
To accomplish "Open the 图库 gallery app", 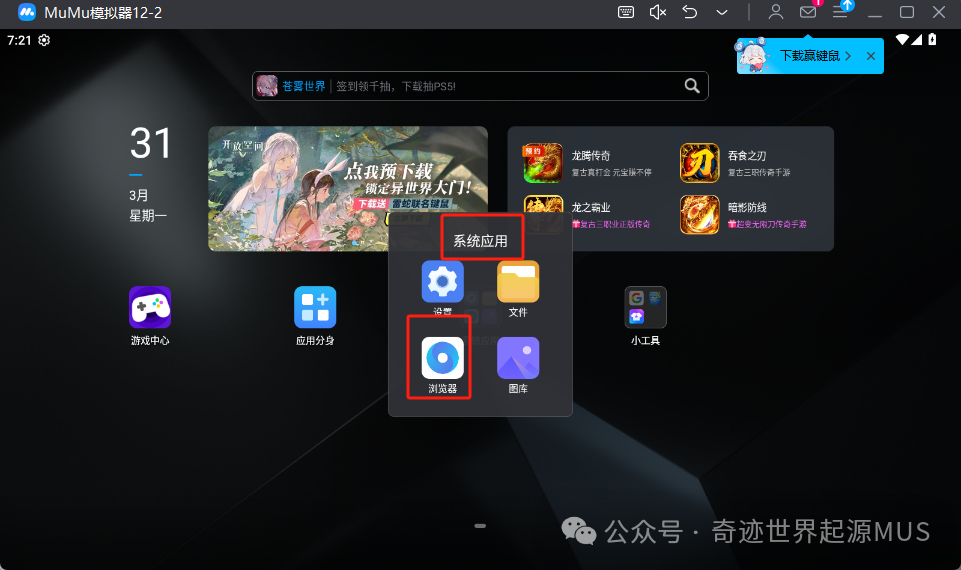I will [x=518, y=358].
